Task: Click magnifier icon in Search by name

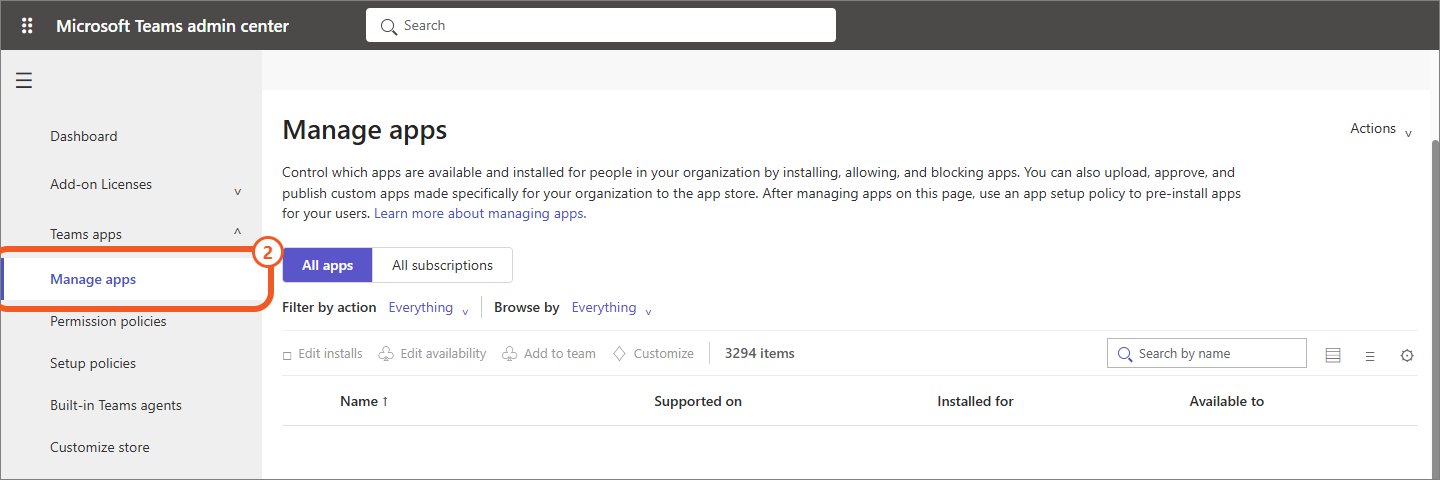Action: pyautogui.click(x=1124, y=354)
